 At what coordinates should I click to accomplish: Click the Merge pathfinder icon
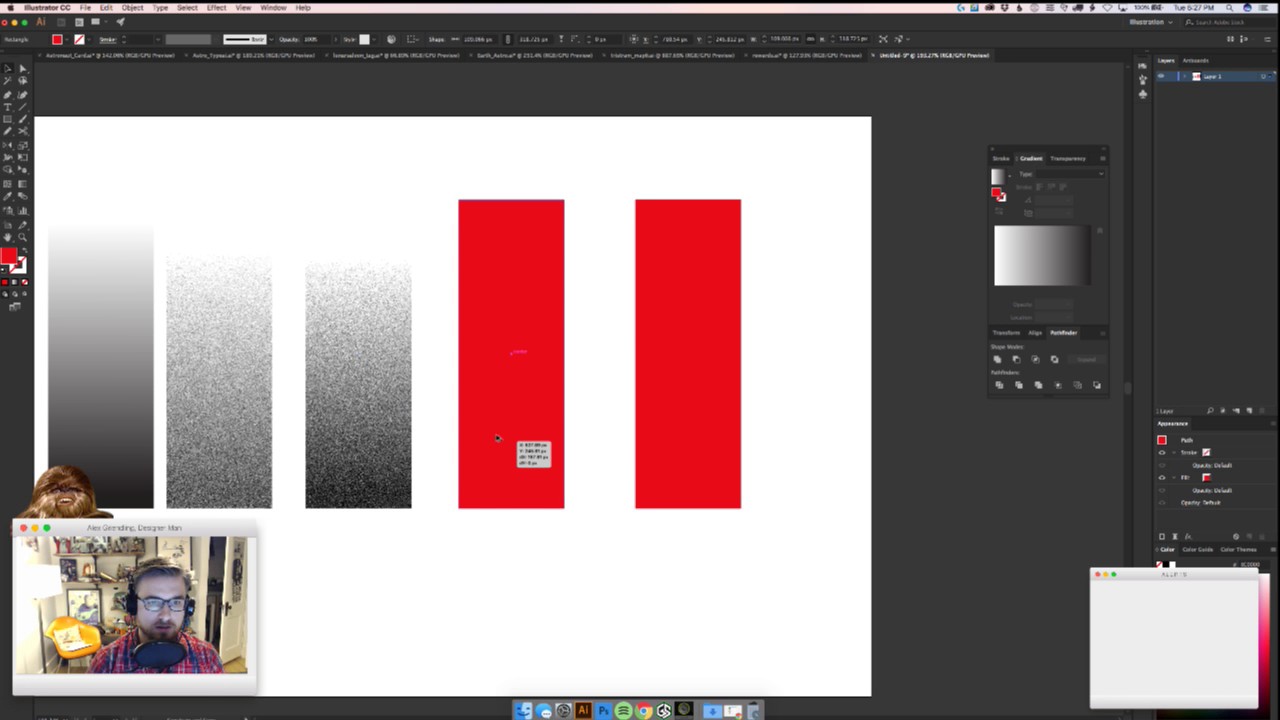[1037, 385]
